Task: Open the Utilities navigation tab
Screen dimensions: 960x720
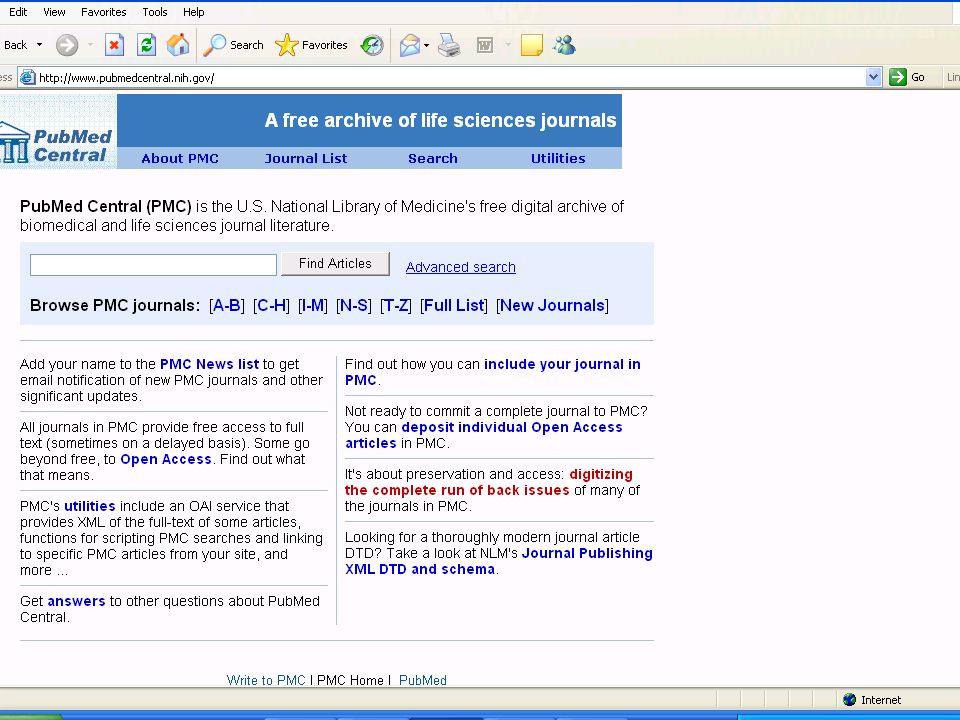Action: tap(558, 158)
